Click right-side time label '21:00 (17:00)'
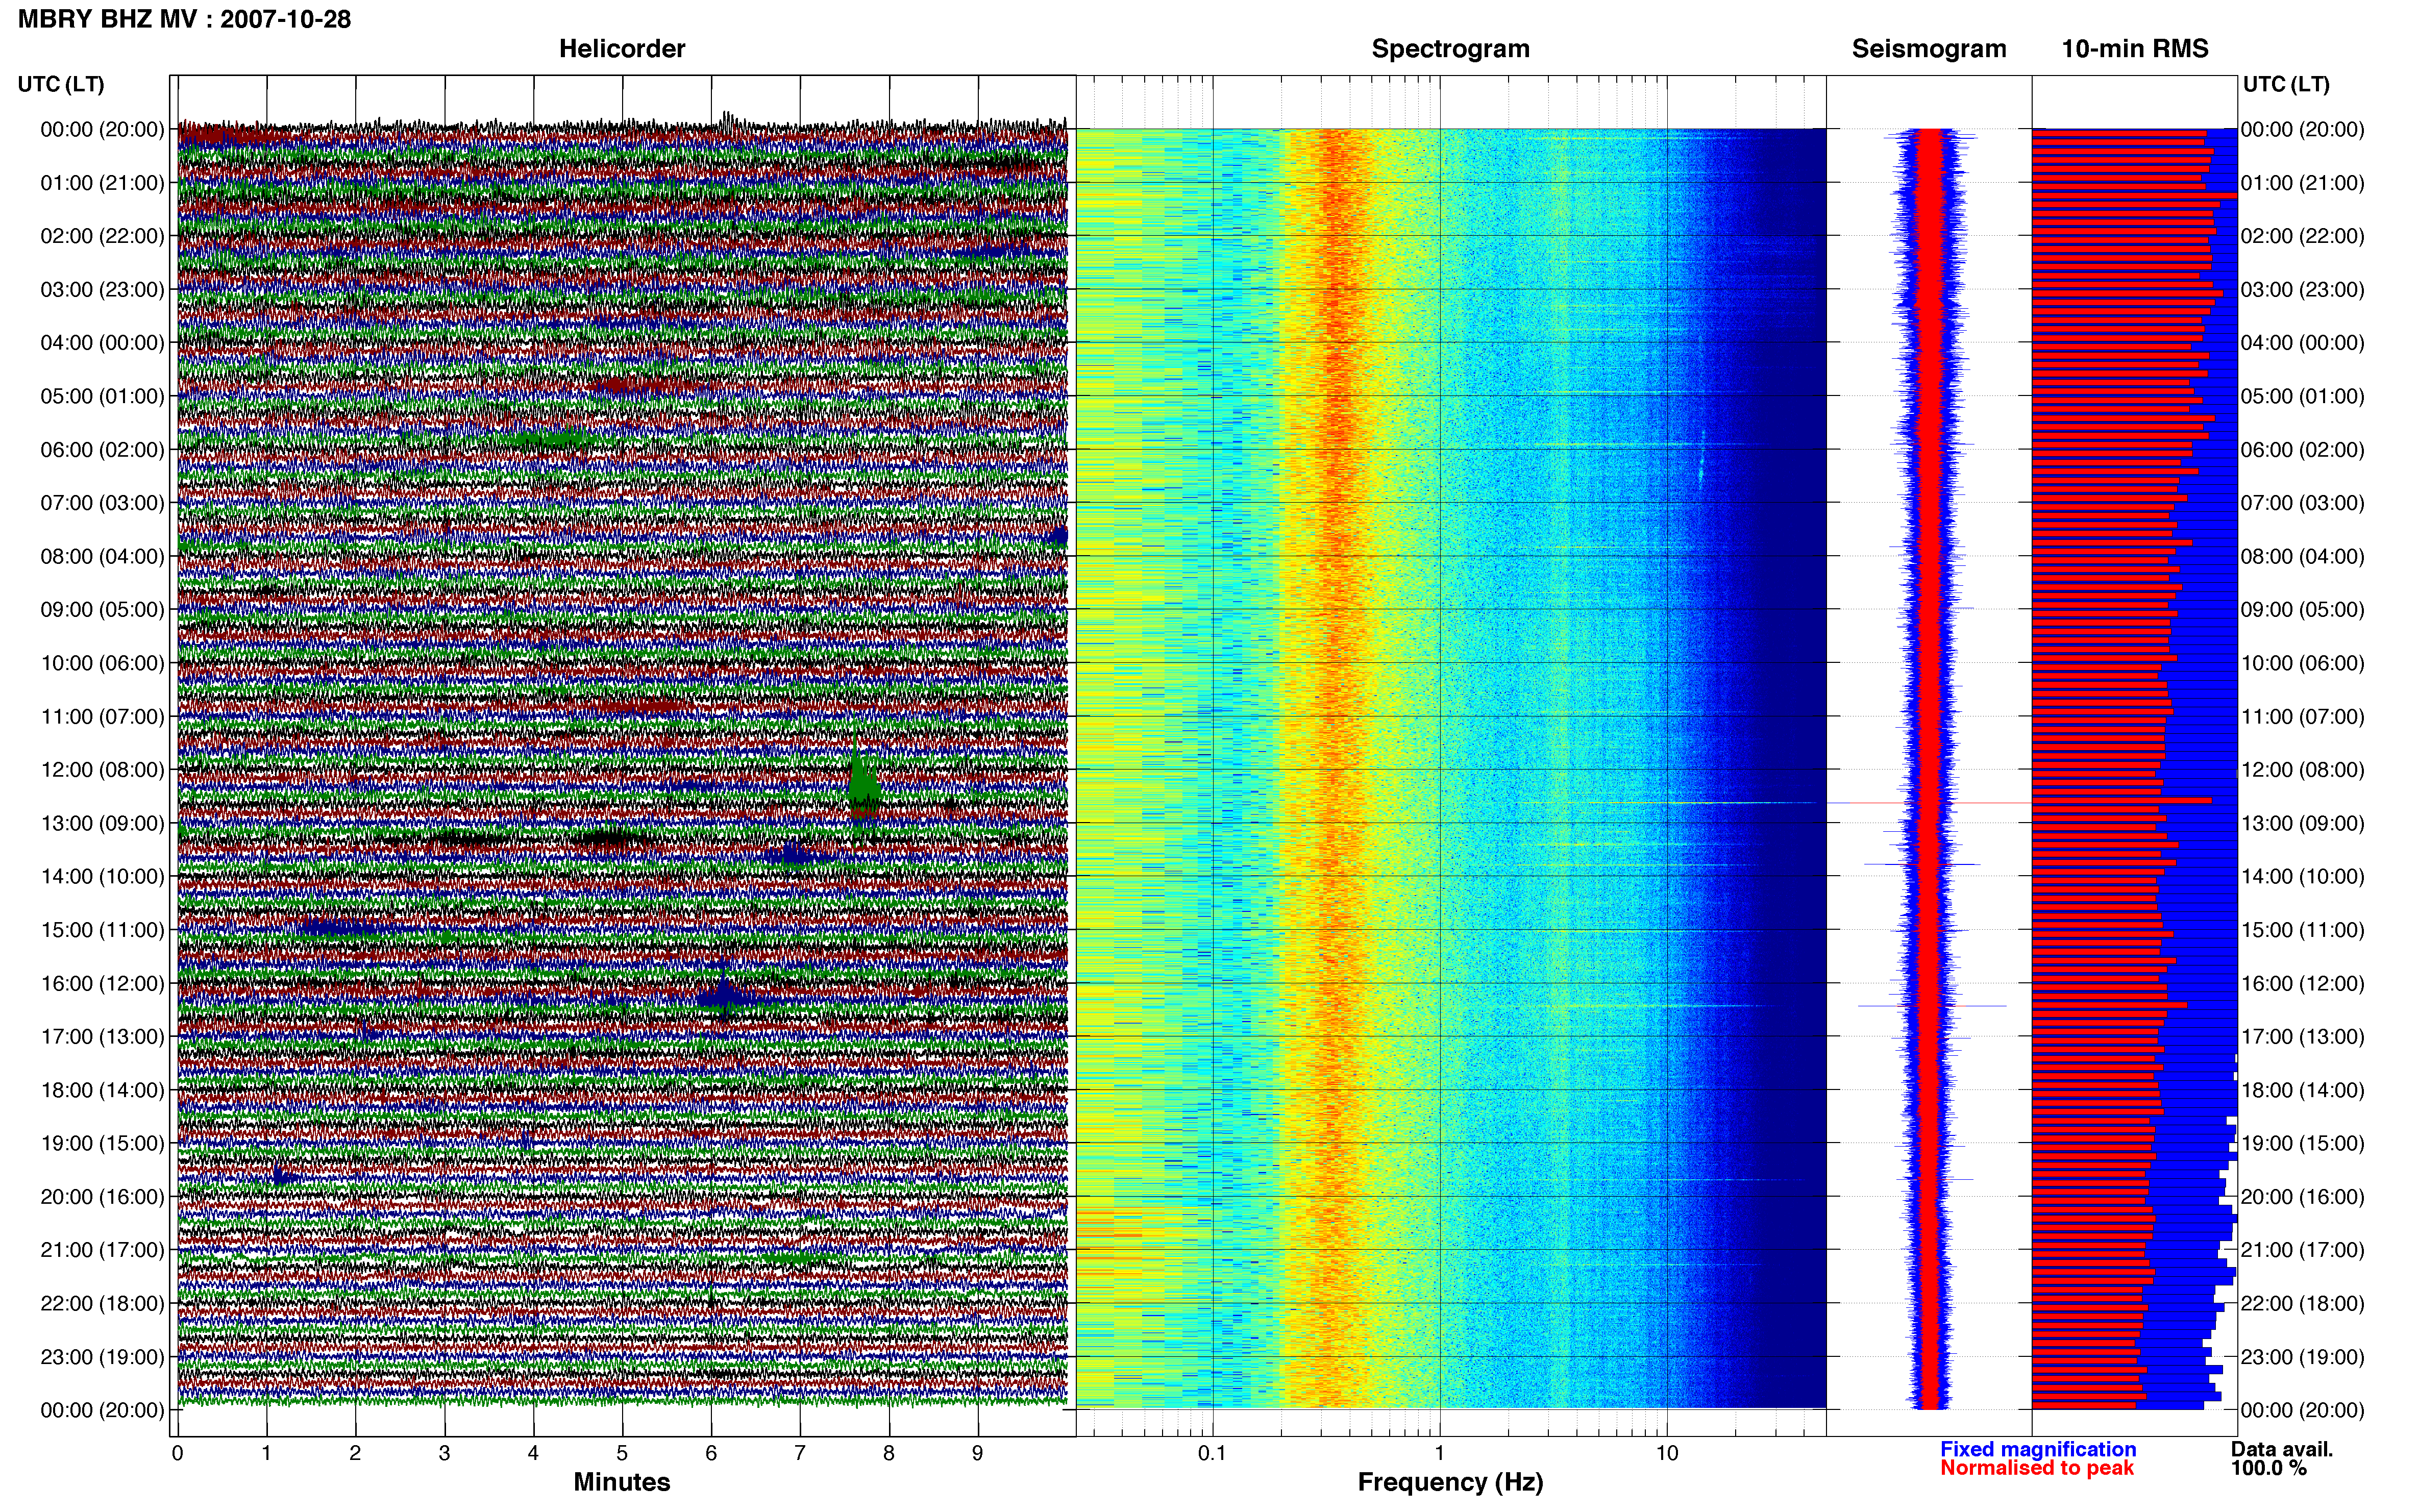2419x1512 pixels. (x=2302, y=1250)
